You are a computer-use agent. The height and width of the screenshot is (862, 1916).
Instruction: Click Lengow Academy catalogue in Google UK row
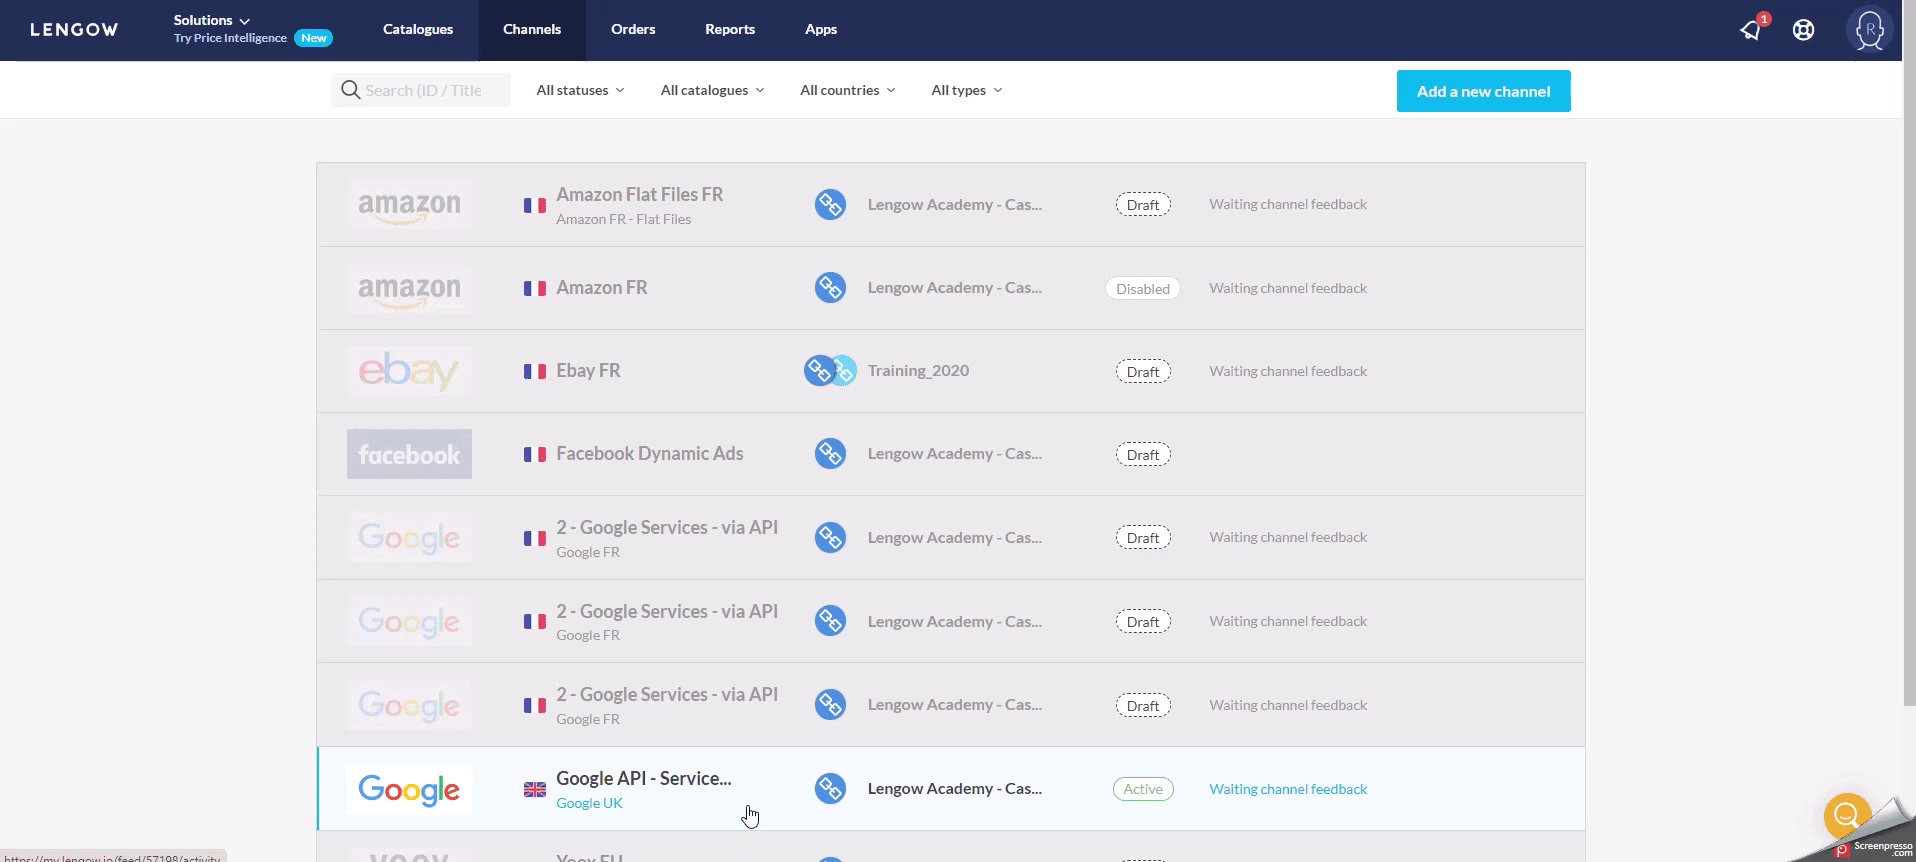955,789
